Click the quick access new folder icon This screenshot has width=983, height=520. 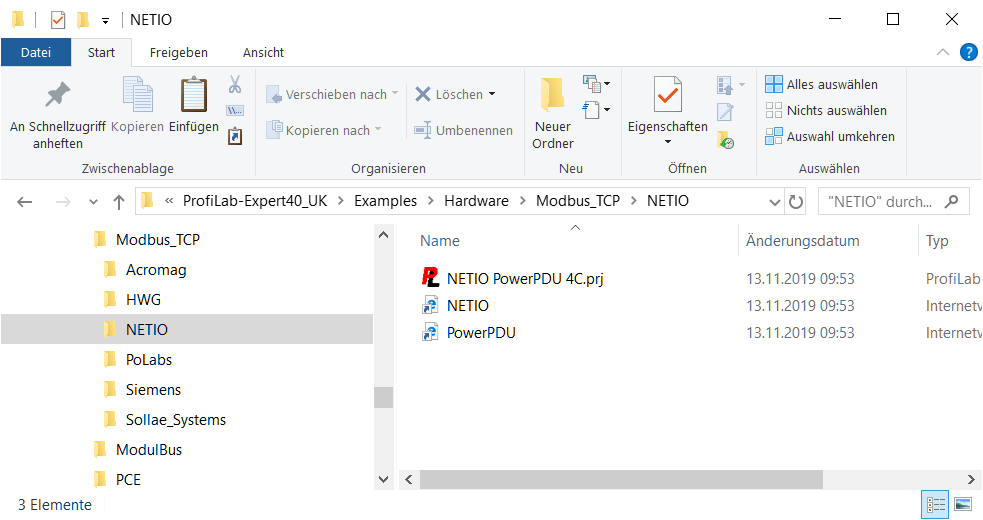tap(83, 20)
